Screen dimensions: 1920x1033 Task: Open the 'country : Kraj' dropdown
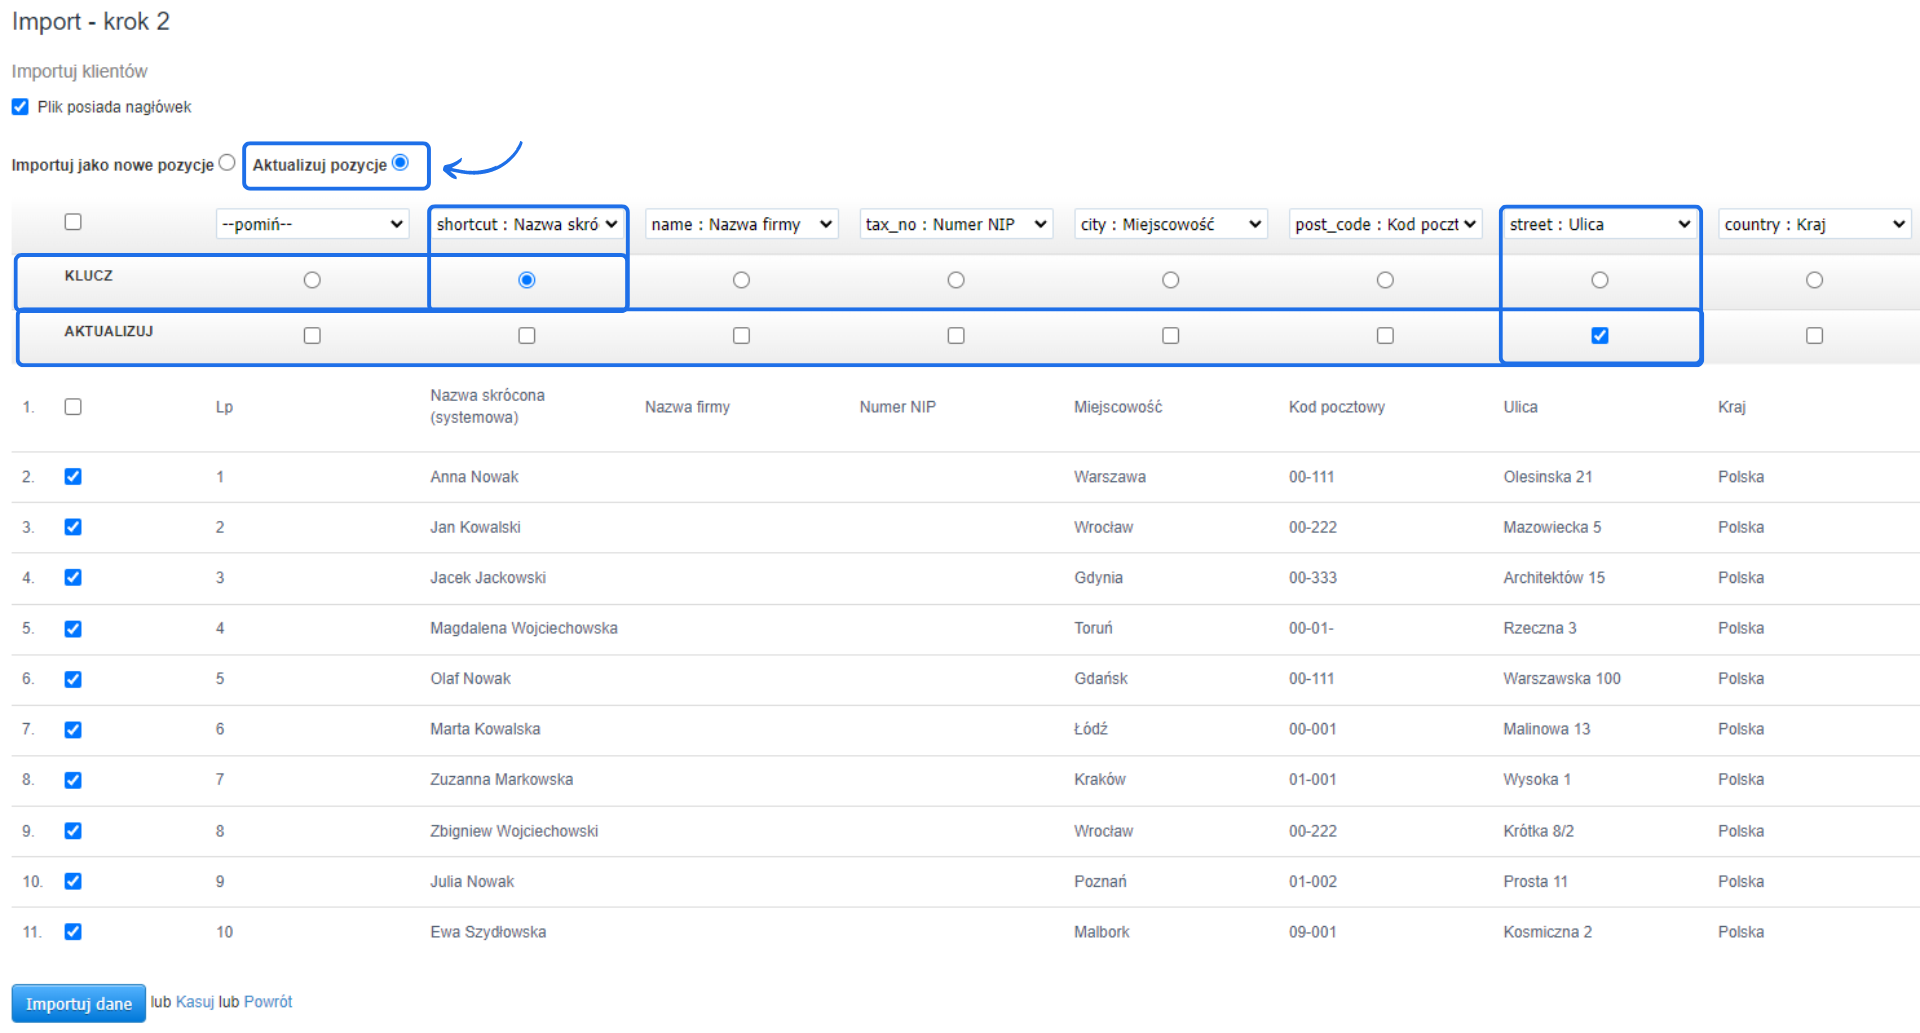(1814, 224)
